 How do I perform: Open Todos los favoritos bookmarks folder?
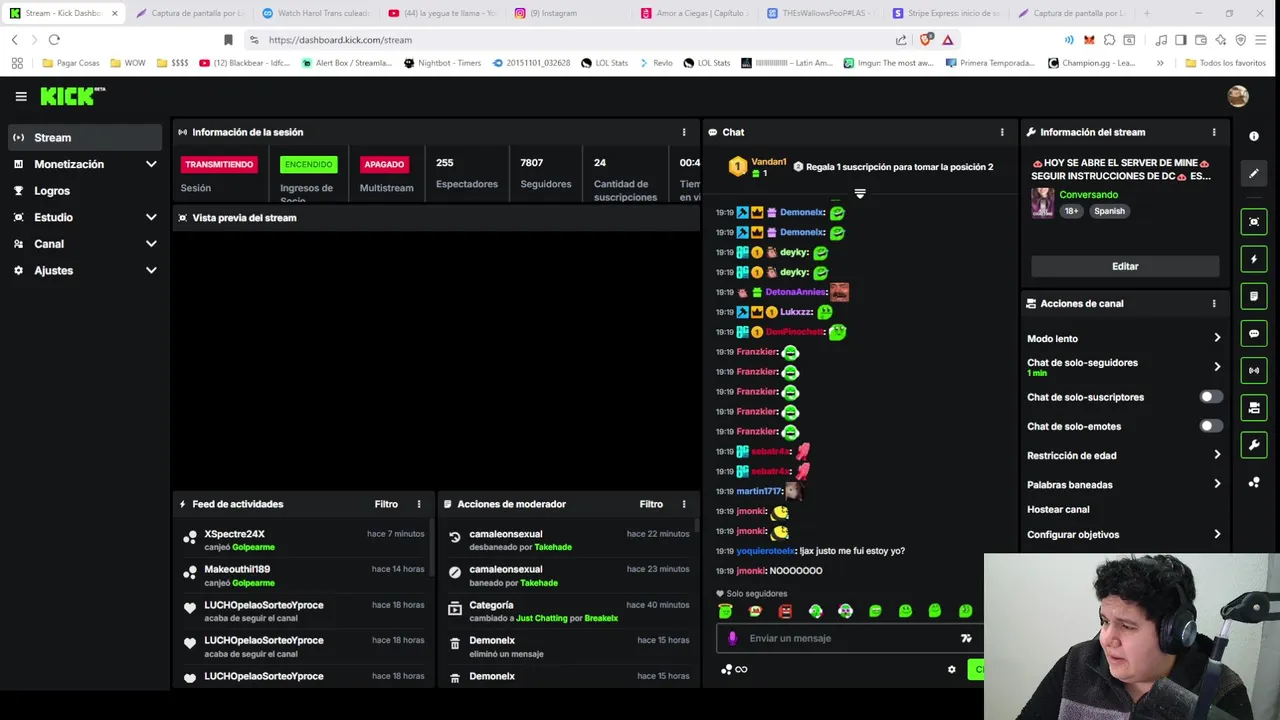[1226, 63]
